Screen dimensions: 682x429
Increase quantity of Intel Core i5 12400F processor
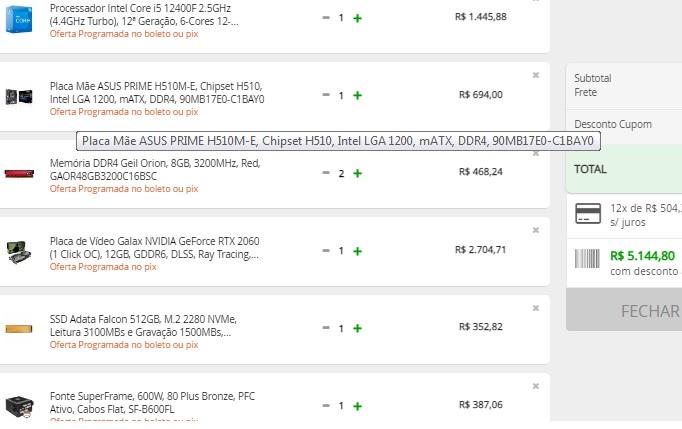pos(357,18)
